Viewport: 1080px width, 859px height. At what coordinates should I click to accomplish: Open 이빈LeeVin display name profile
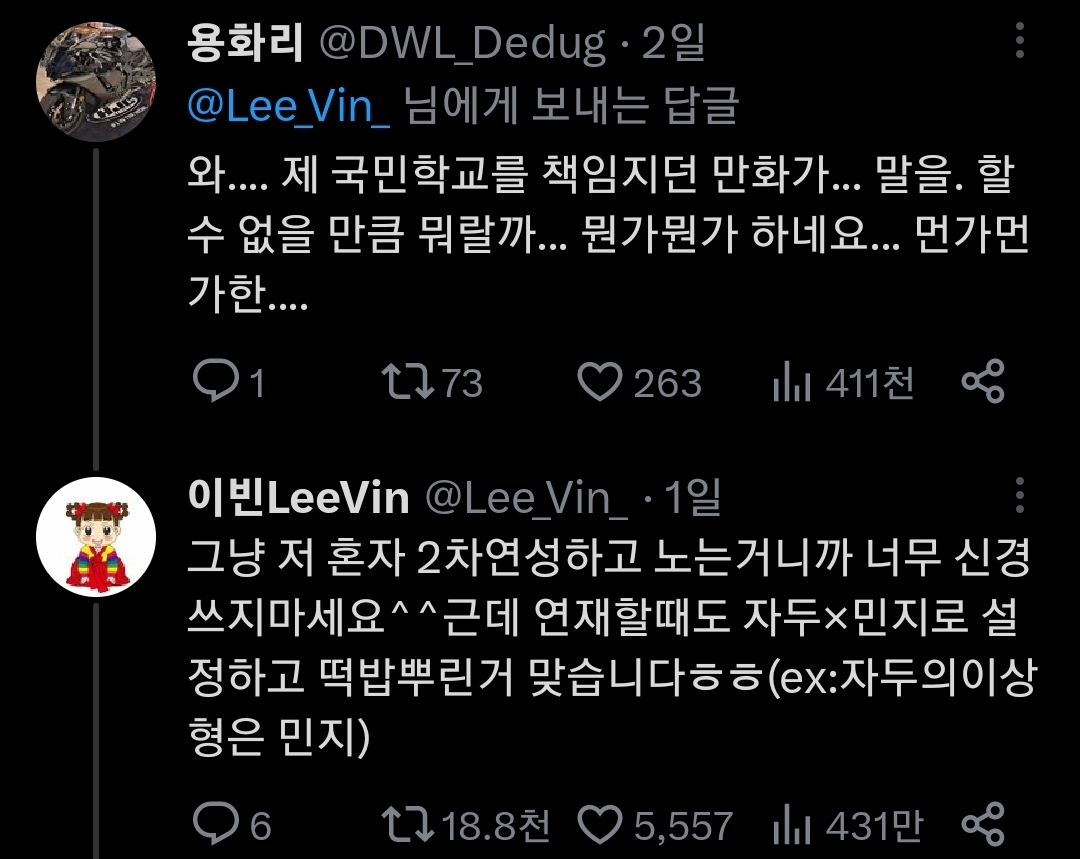[x=298, y=497]
